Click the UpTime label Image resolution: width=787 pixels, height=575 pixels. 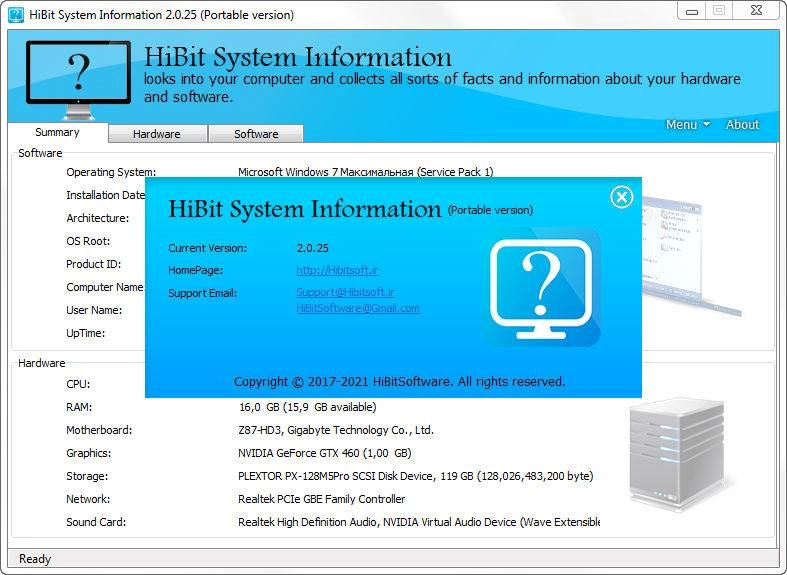click(x=85, y=334)
